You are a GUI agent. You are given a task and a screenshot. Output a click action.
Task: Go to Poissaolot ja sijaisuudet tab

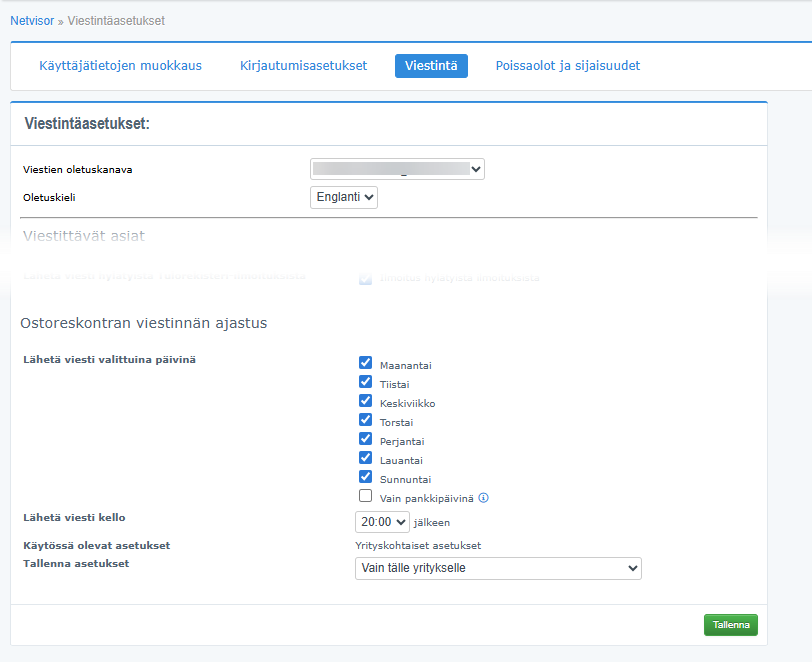click(x=568, y=66)
